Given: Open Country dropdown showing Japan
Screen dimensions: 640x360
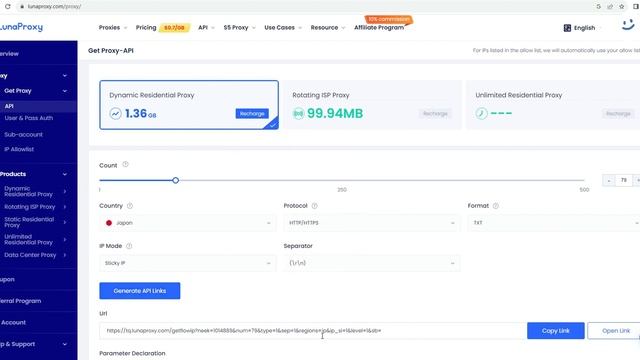Looking at the screenshot, I should (187, 223).
